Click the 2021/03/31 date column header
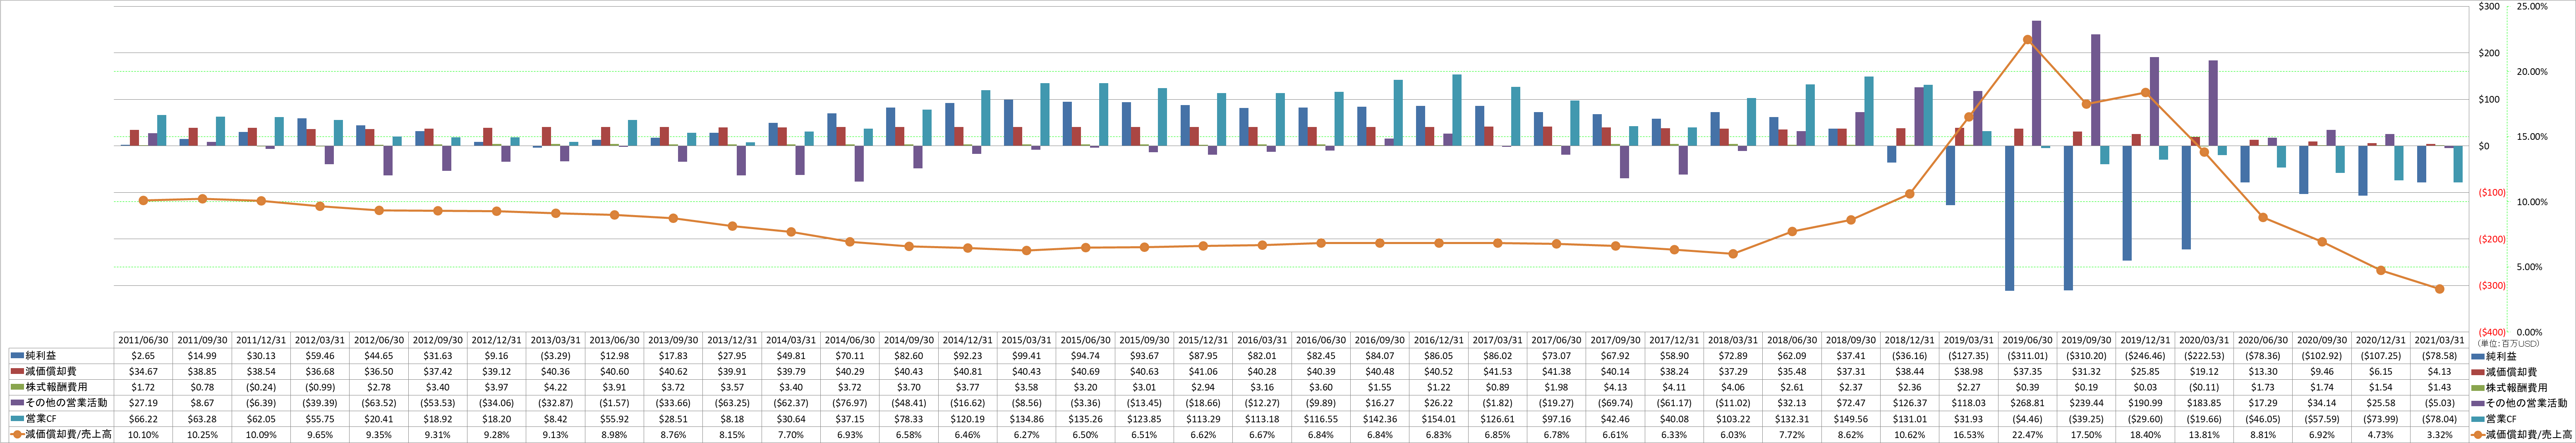 pos(2439,340)
